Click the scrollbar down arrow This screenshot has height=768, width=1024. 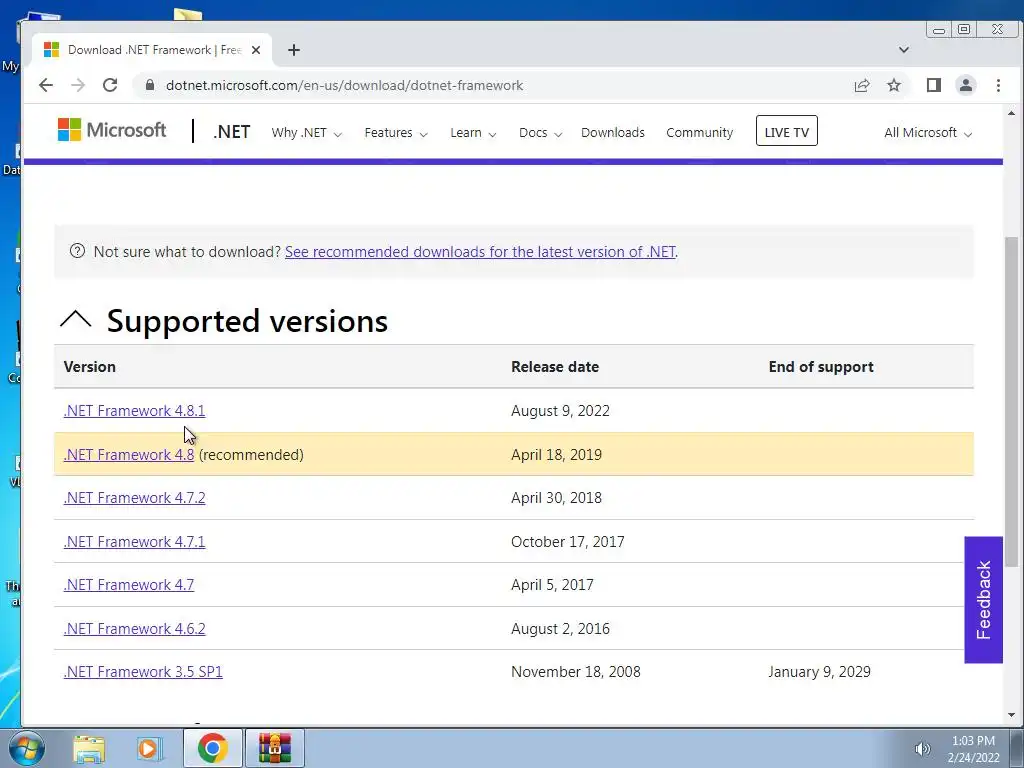[1012, 715]
